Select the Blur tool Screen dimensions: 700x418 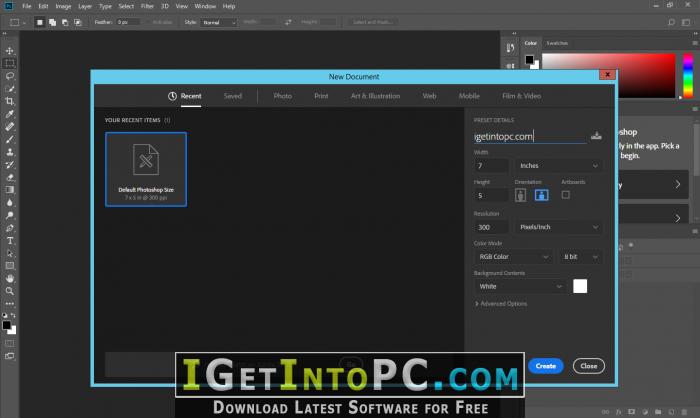(x=9, y=202)
